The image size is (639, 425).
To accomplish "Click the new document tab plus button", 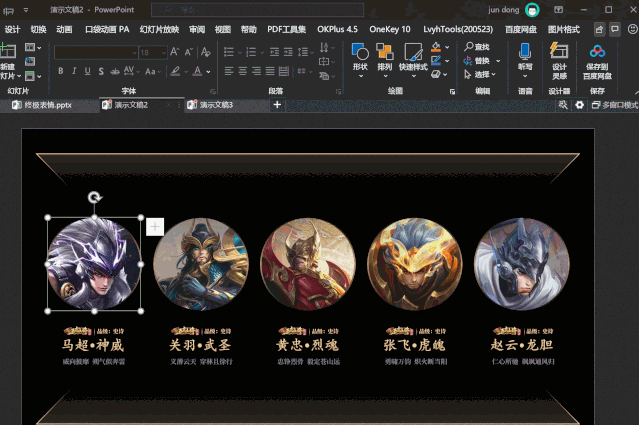I will [x=277, y=105].
